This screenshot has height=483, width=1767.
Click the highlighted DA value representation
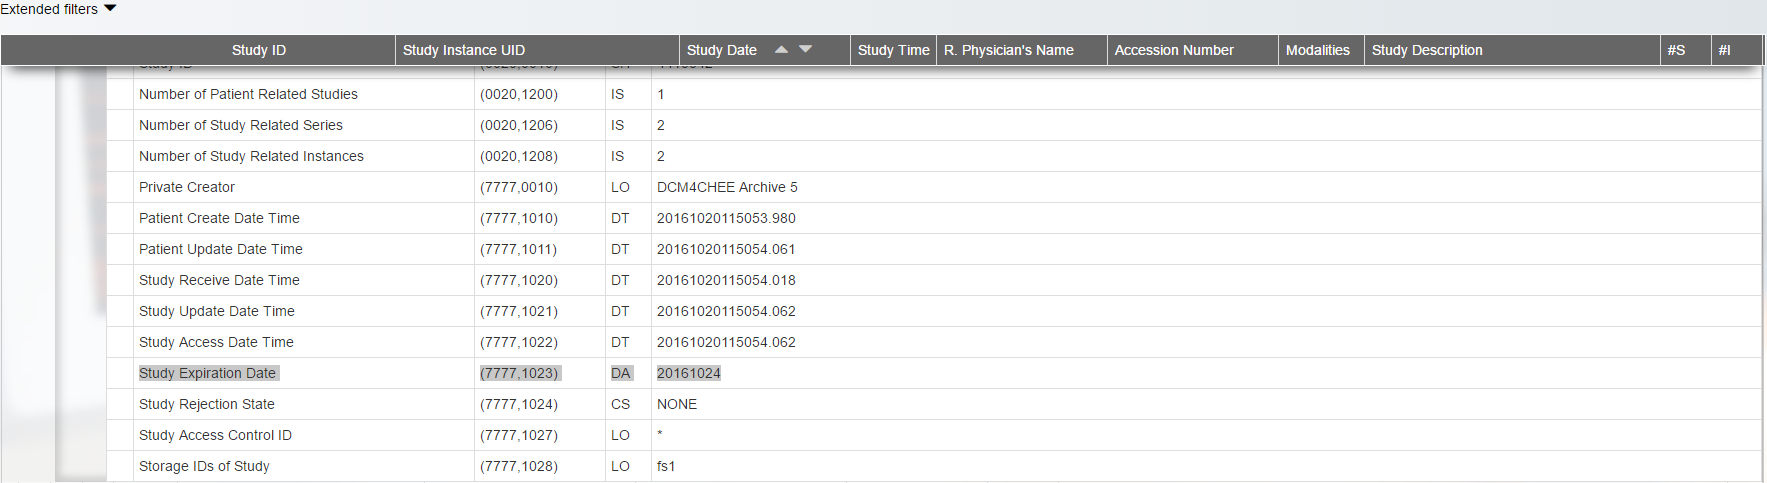click(x=621, y=373)
